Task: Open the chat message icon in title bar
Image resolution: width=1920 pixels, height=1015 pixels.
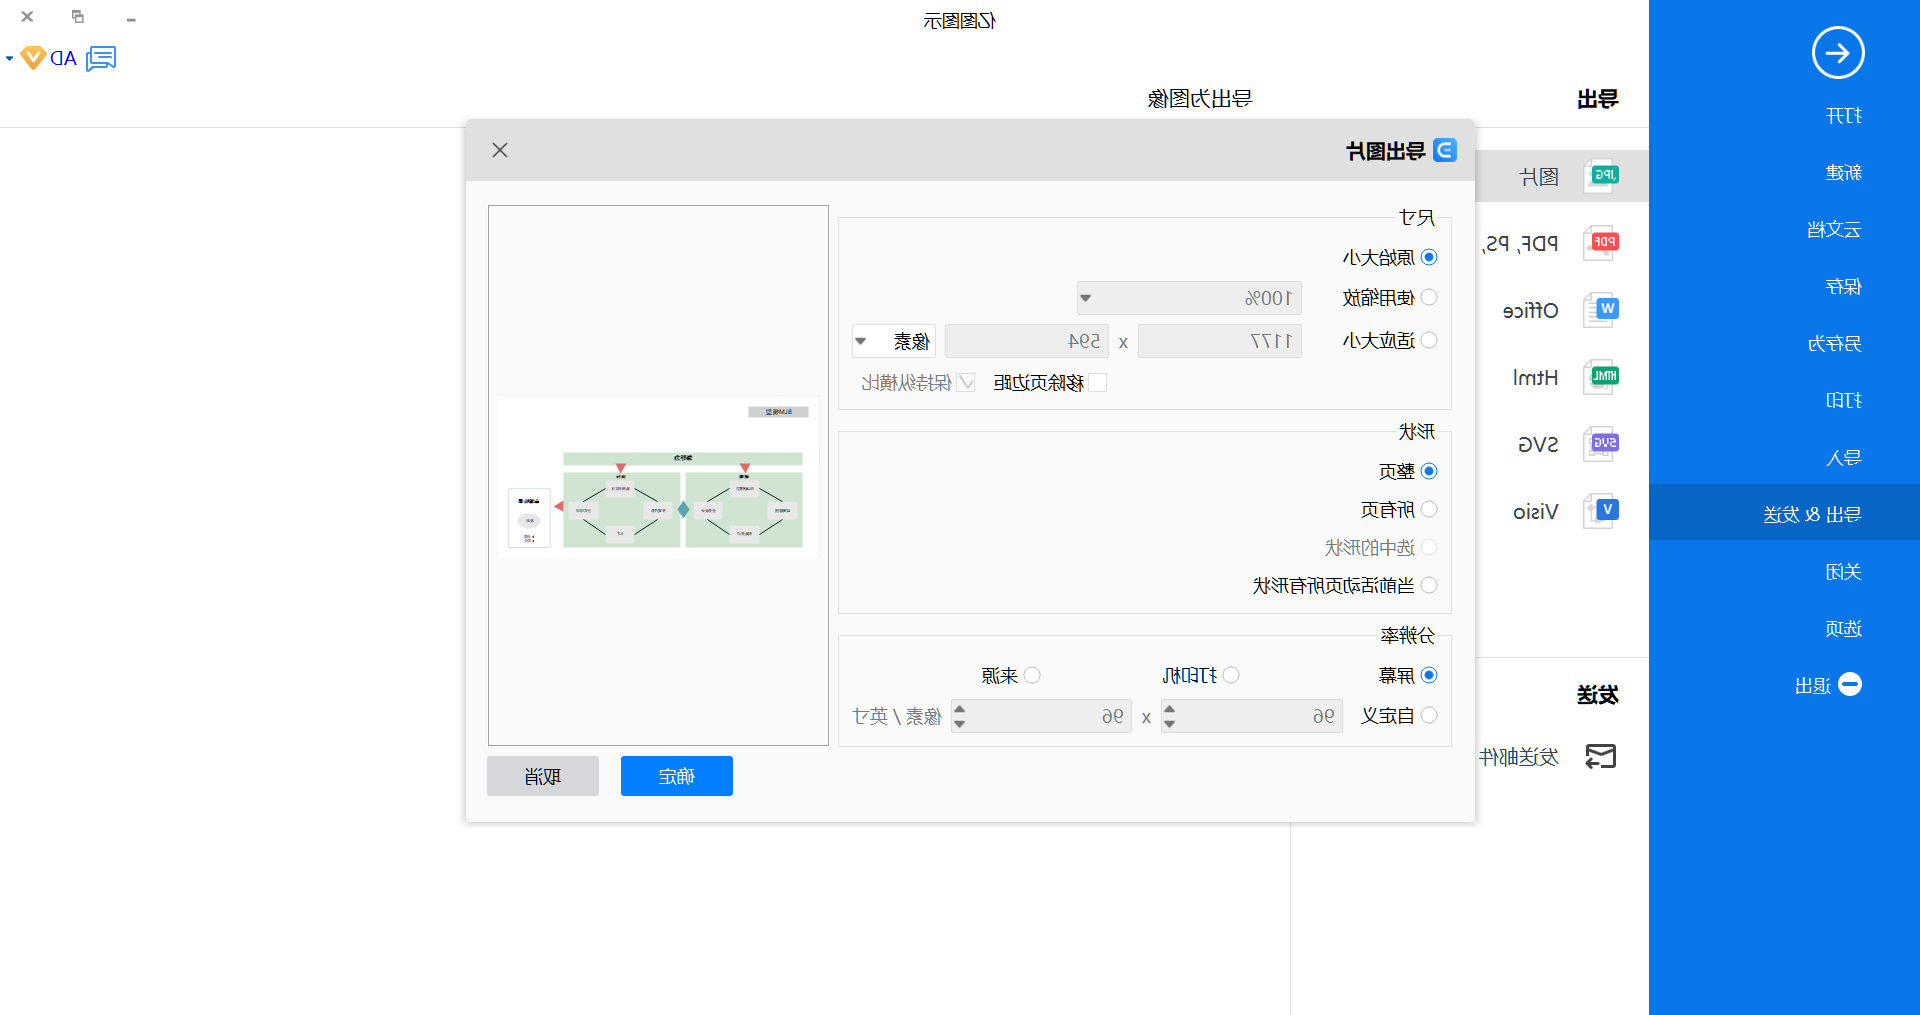Action: (x=101, y=58)
